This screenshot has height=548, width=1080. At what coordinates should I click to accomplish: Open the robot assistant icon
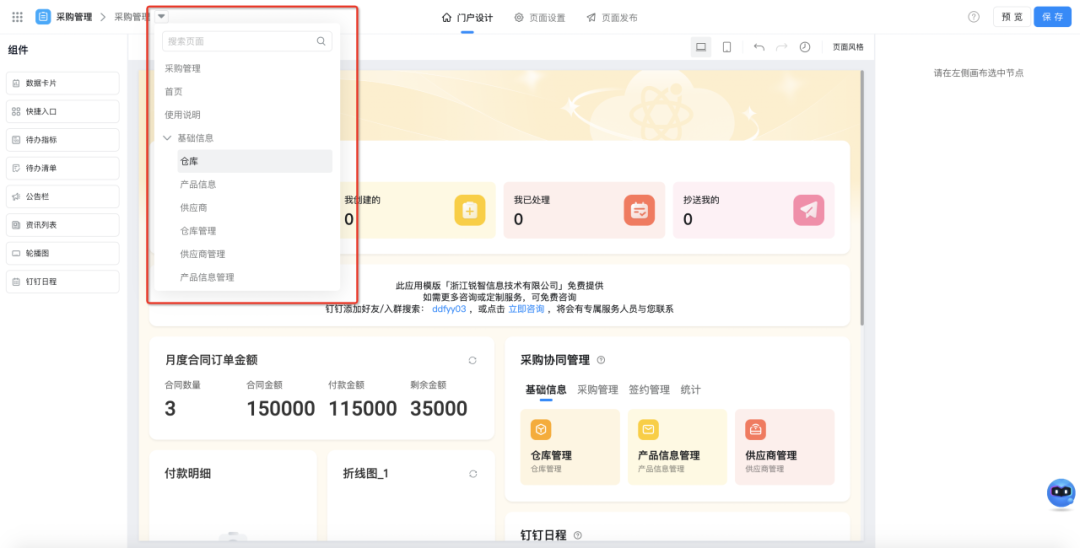coord(1060,493)
